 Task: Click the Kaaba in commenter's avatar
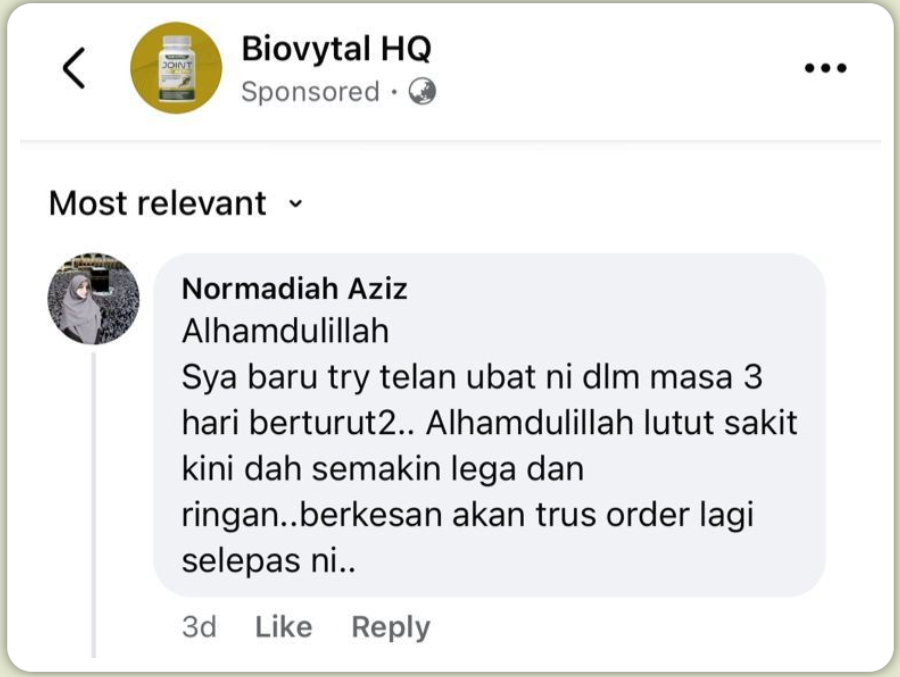[x=100, y=280]
